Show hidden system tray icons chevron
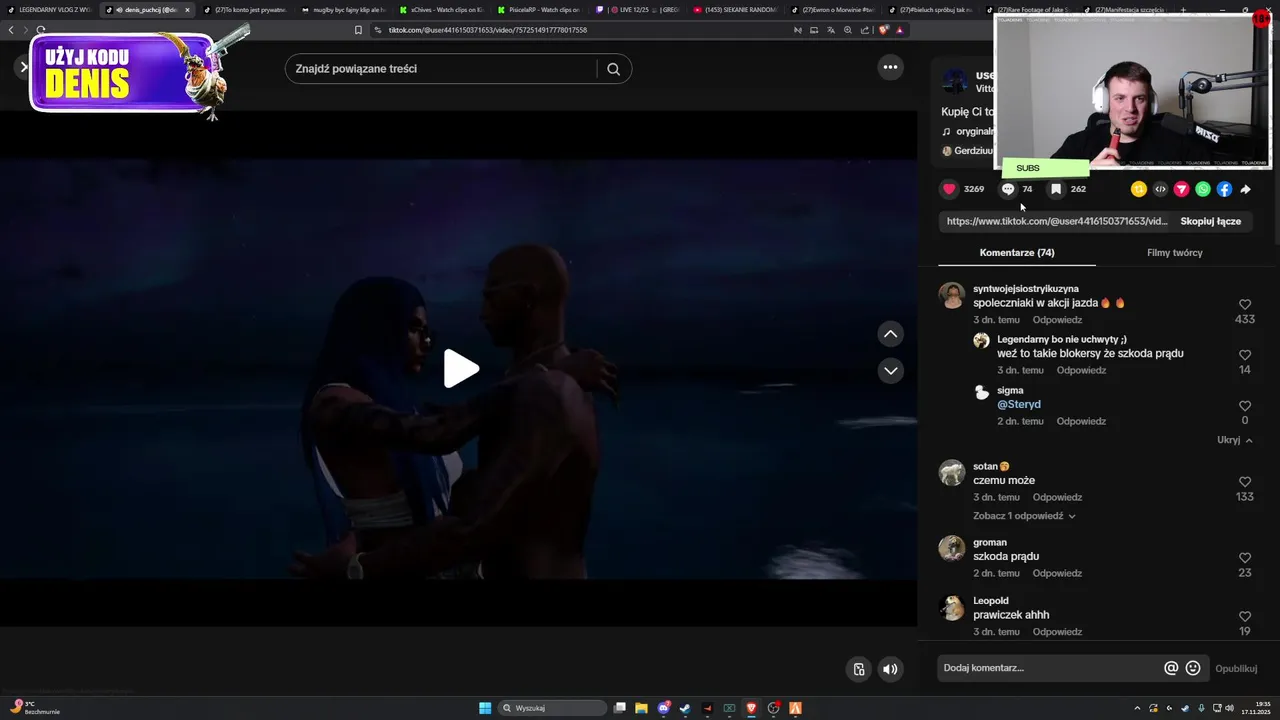The width and height of the screenshot is (1280, 720). click(1136, 708)
